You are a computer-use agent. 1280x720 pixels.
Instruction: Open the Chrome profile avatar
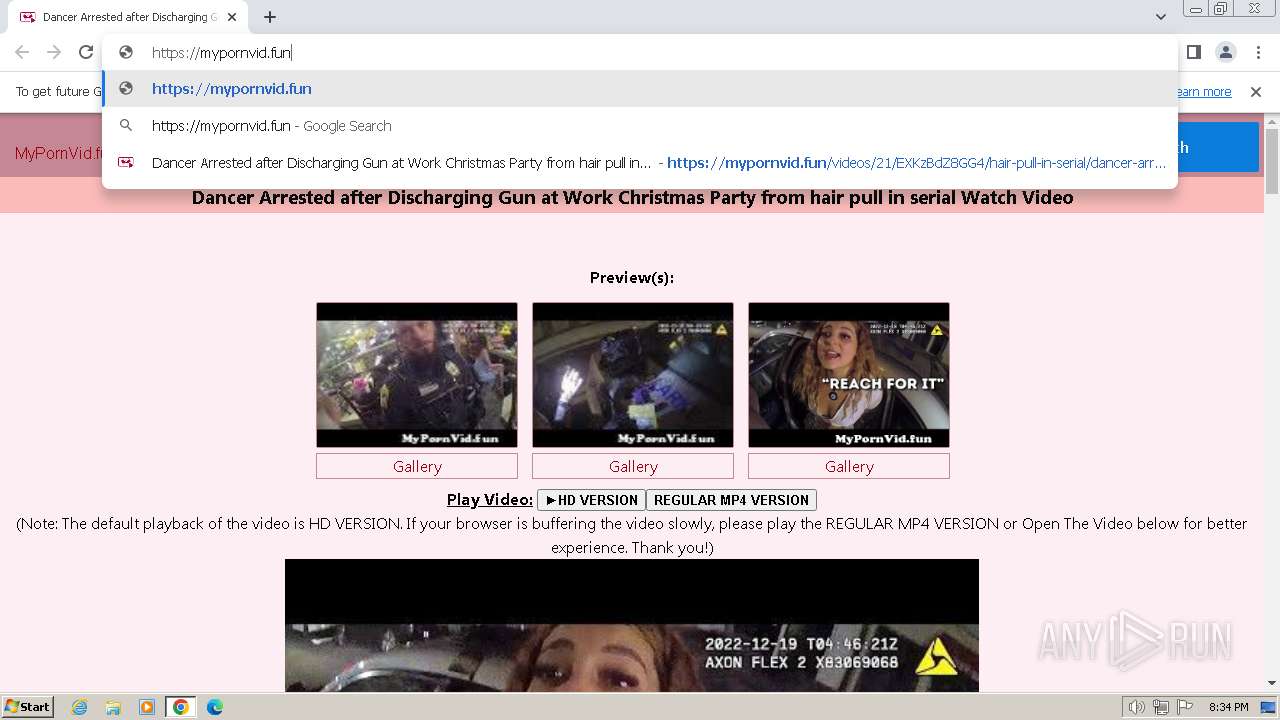[x=1225, y=52]
